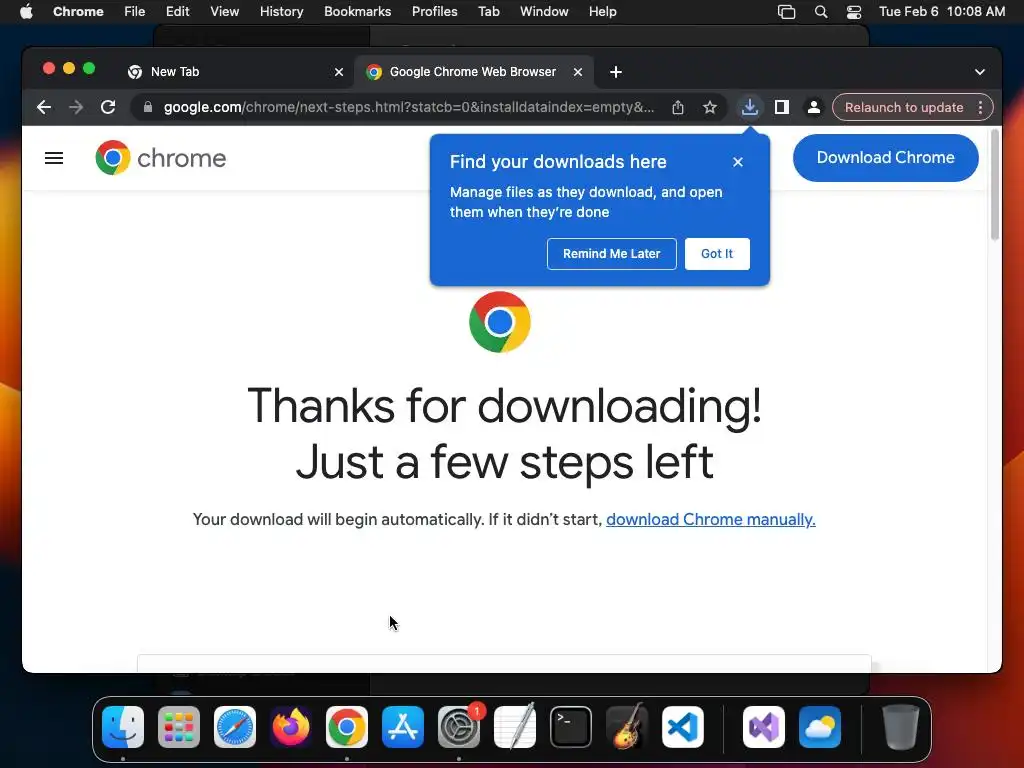Click the screen mirroring menu bar icon
The image size is (1024, 768).
786,12
